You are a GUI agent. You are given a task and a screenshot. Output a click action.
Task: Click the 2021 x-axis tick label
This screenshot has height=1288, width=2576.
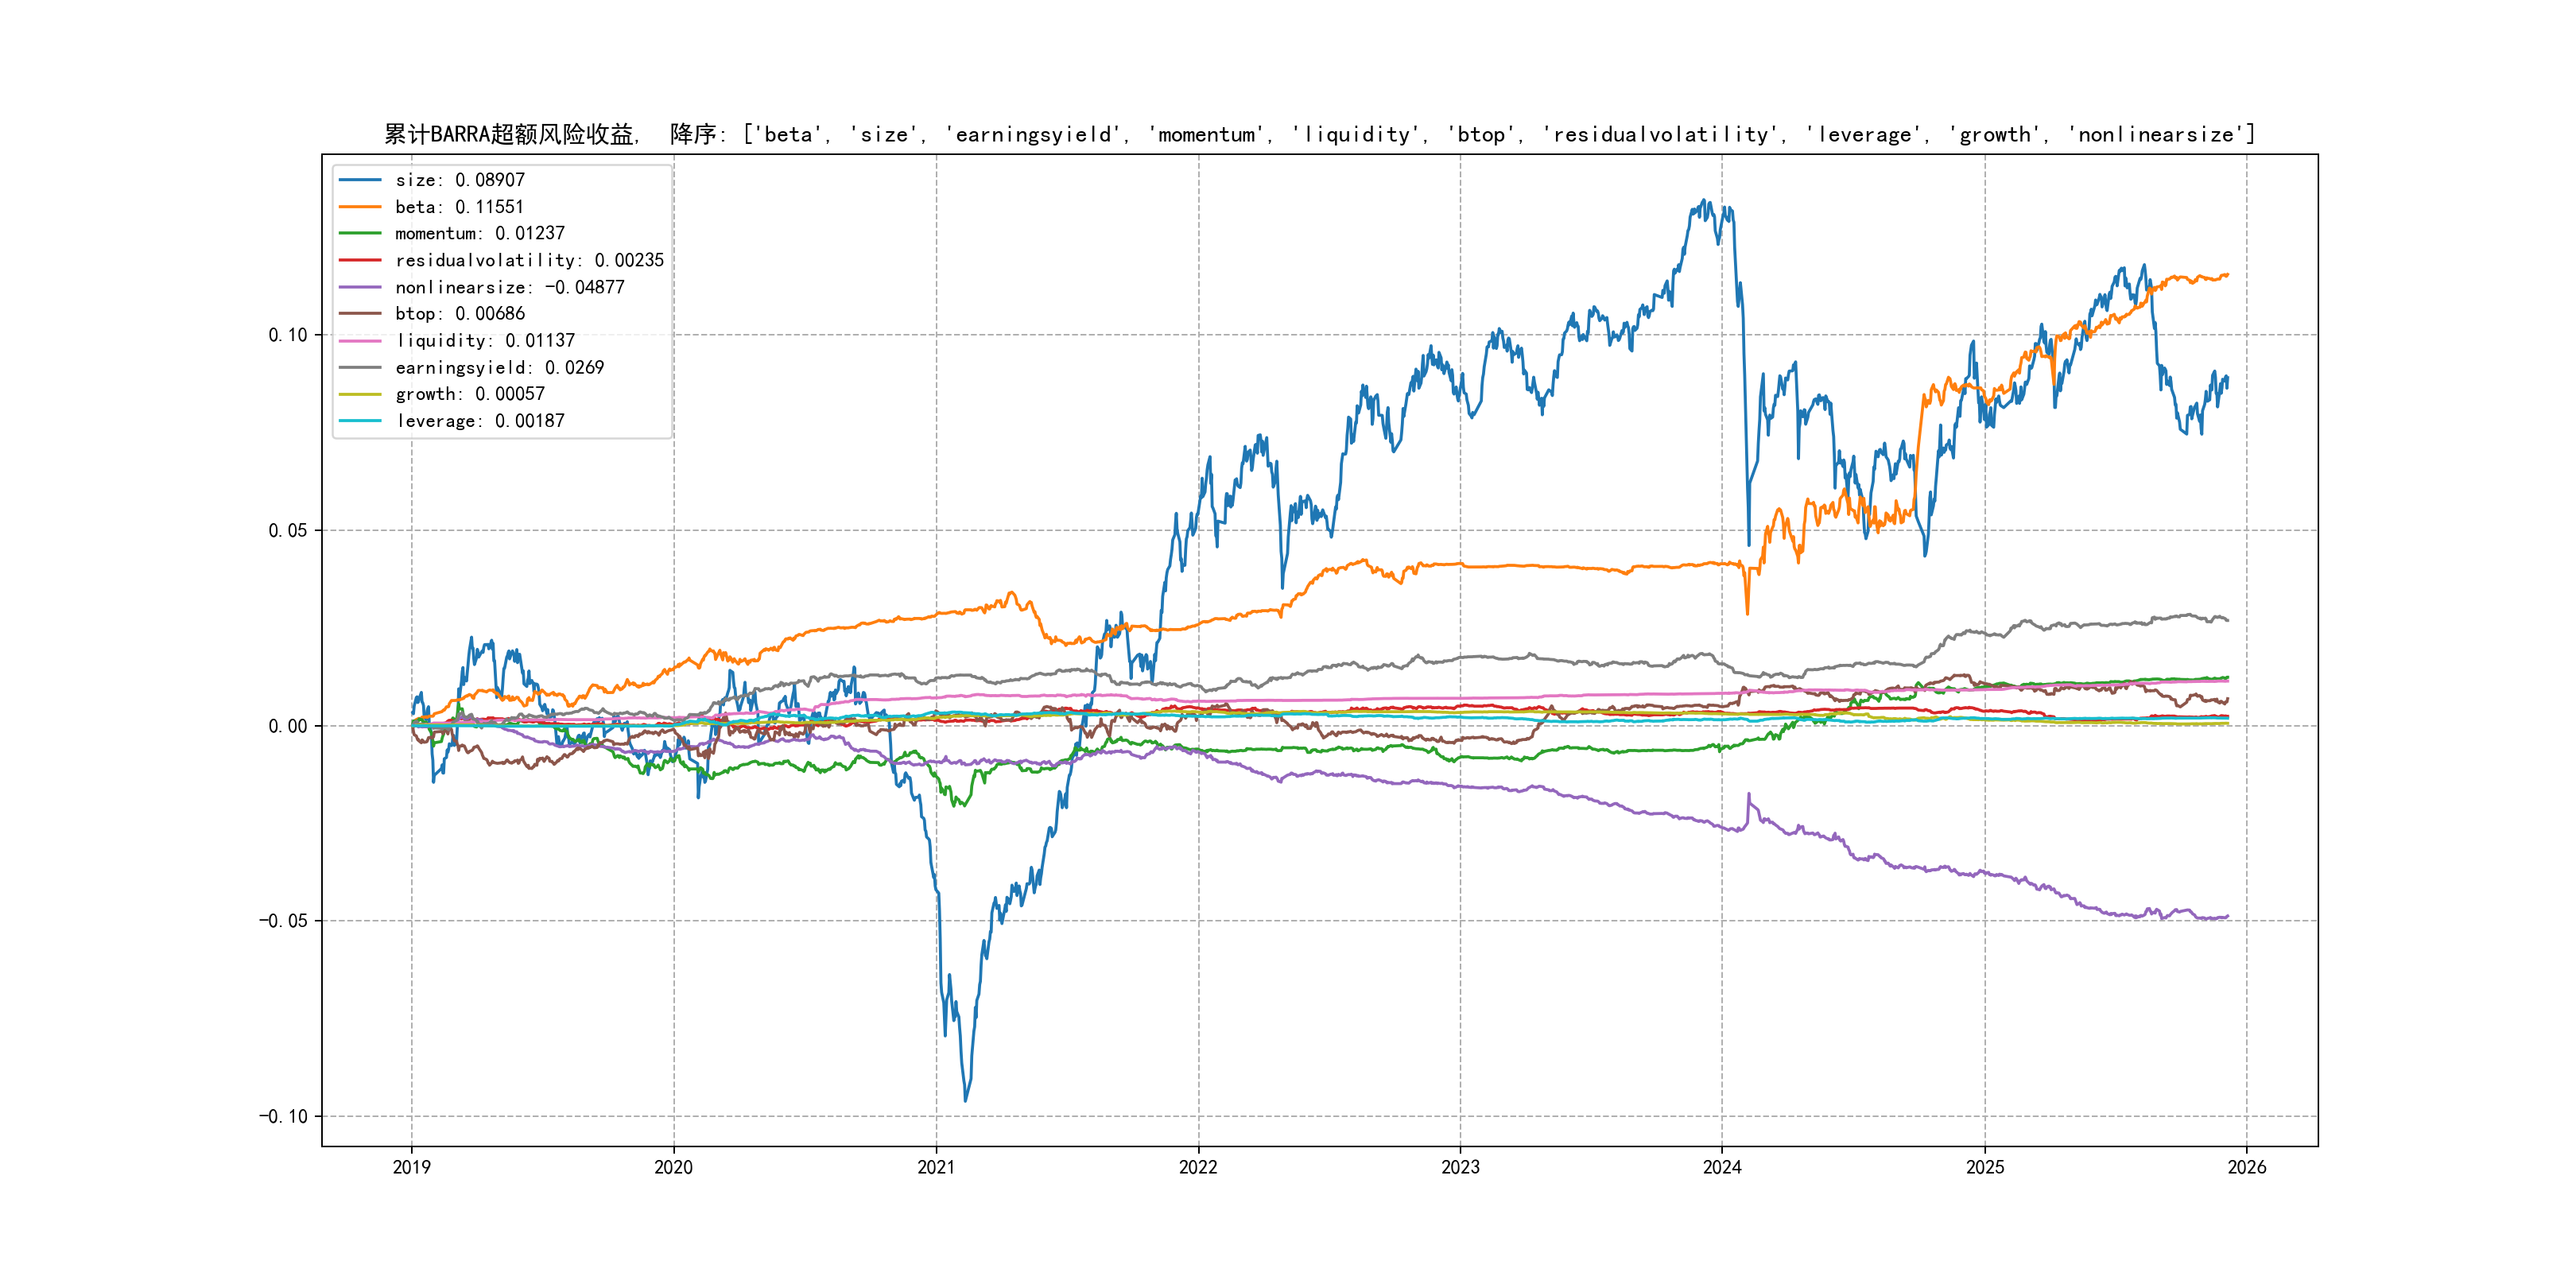(936, 1167)
